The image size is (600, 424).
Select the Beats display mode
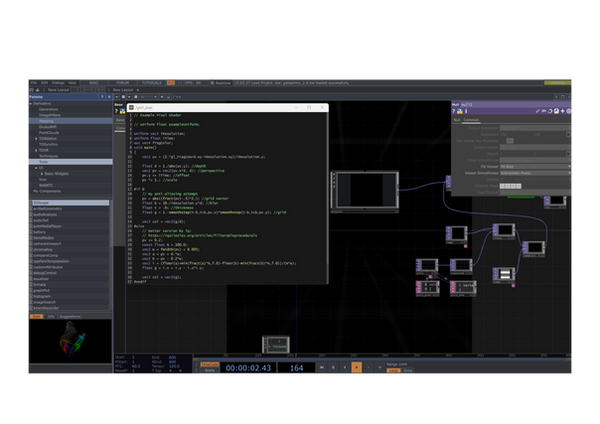pos(210,370)
